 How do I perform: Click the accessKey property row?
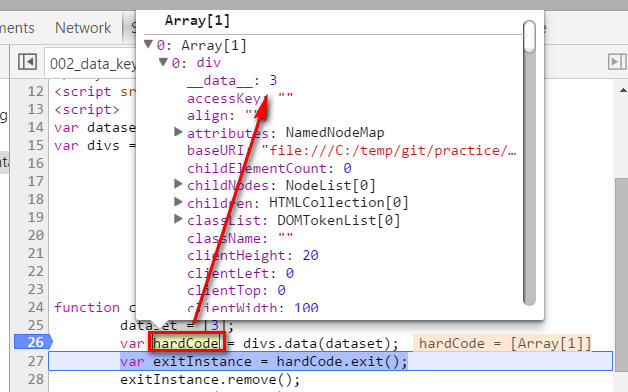[x=240, y=98]
